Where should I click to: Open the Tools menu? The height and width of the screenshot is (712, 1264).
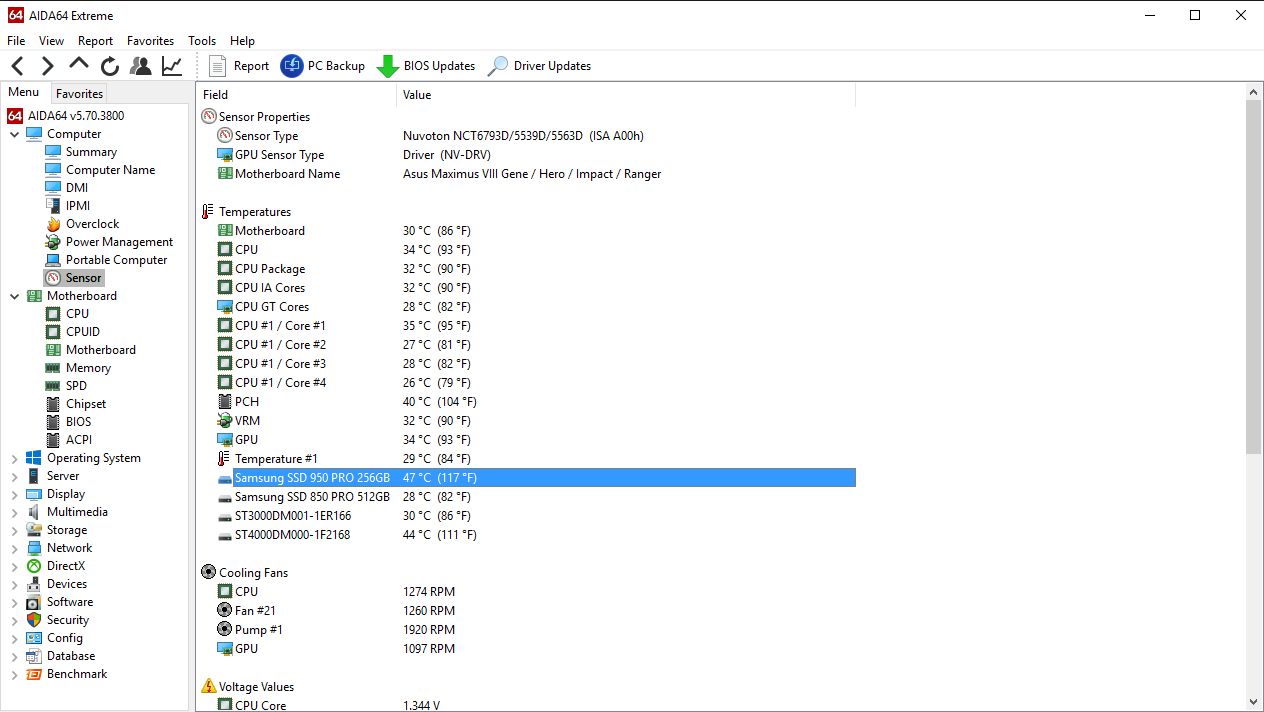coord(202,41)
